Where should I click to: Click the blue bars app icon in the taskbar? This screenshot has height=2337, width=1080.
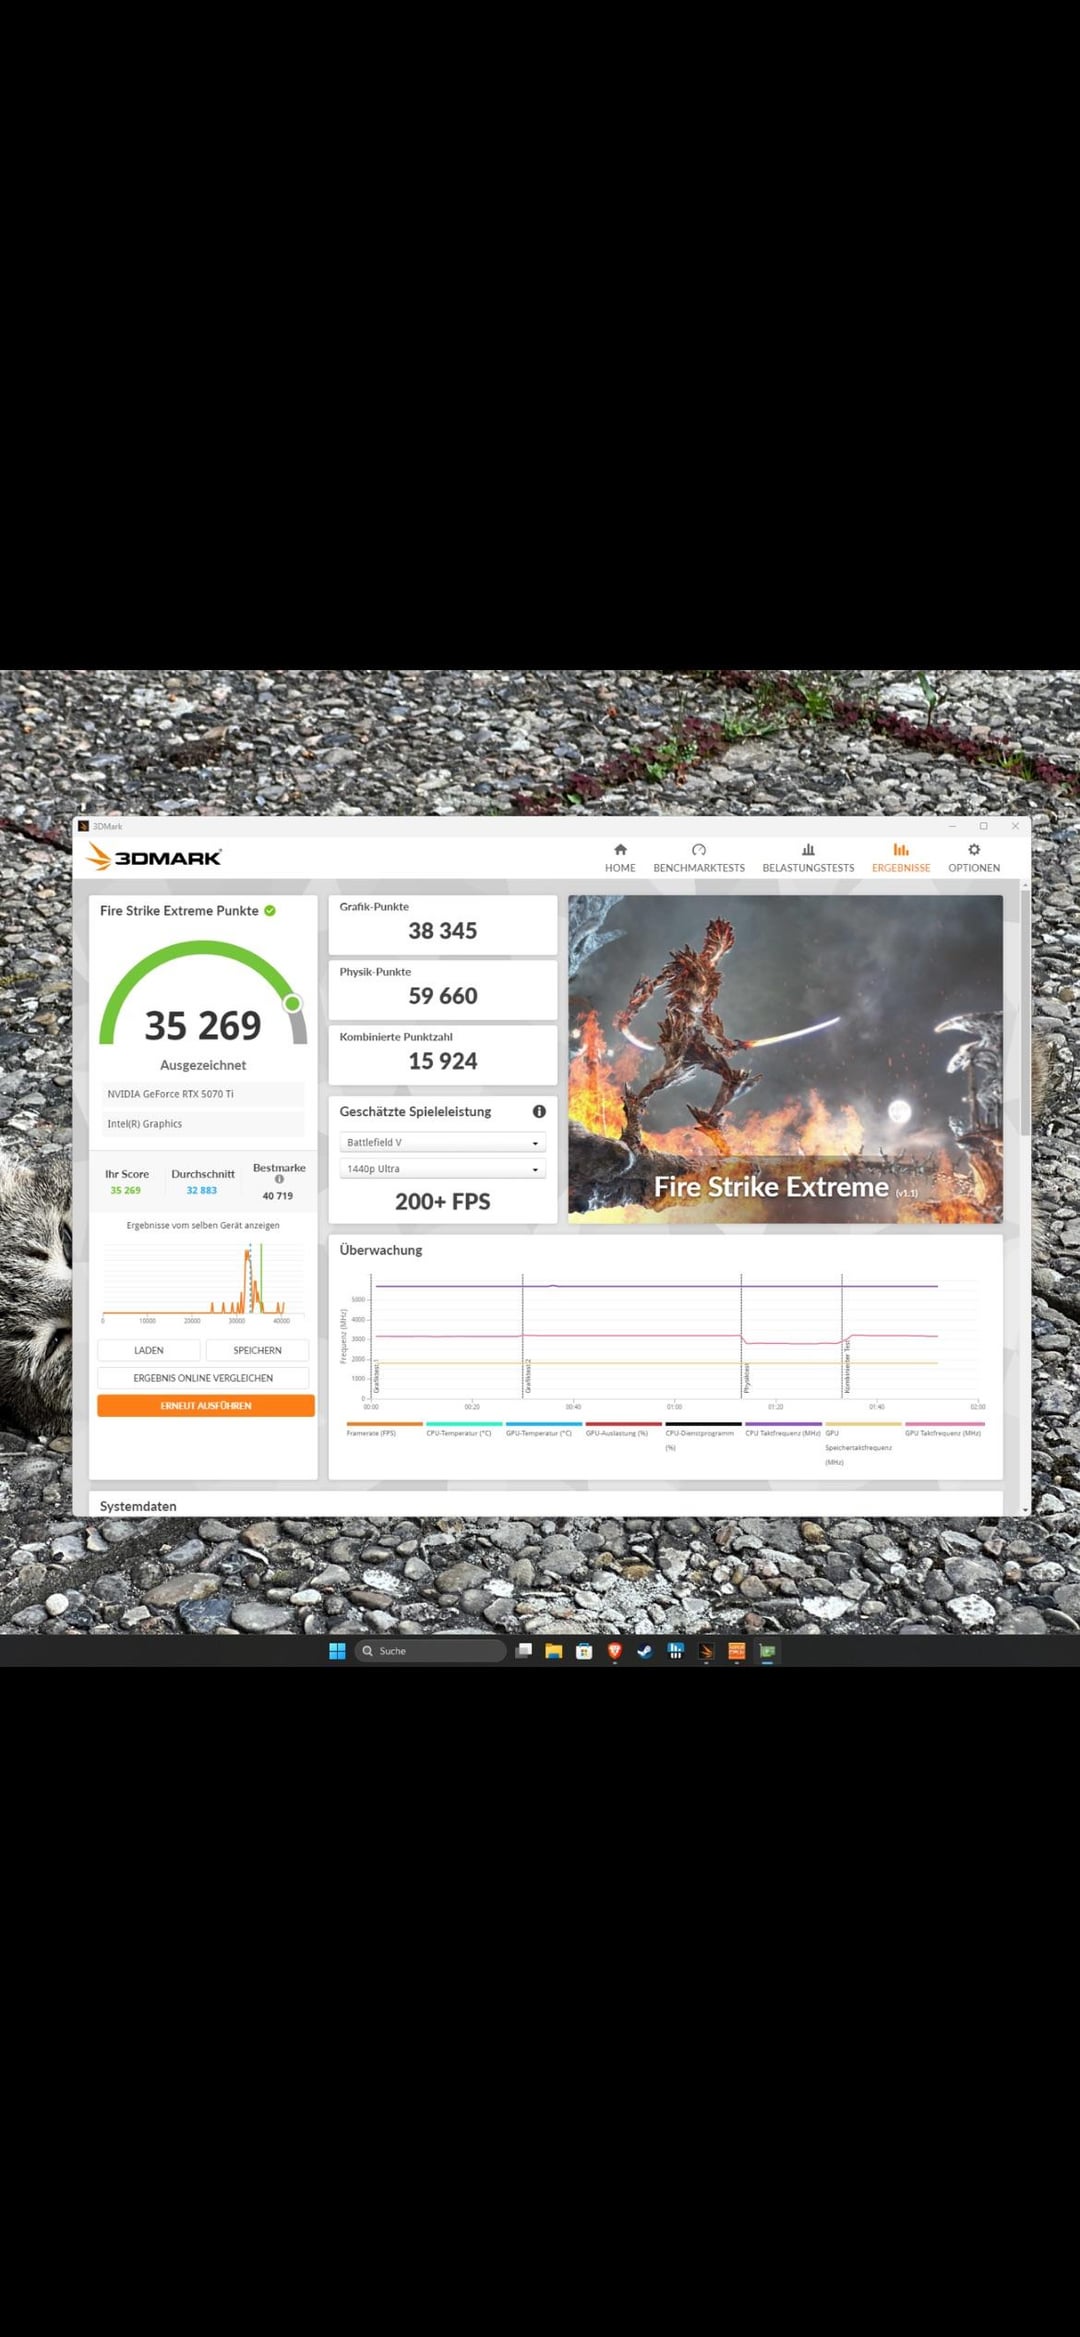pos(676,1650)
